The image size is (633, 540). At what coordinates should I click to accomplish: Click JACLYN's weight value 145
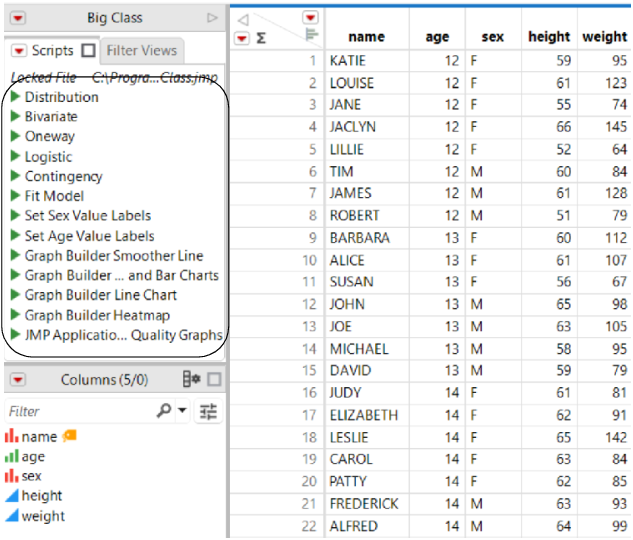pyautogui.click(x=604, y=127)
